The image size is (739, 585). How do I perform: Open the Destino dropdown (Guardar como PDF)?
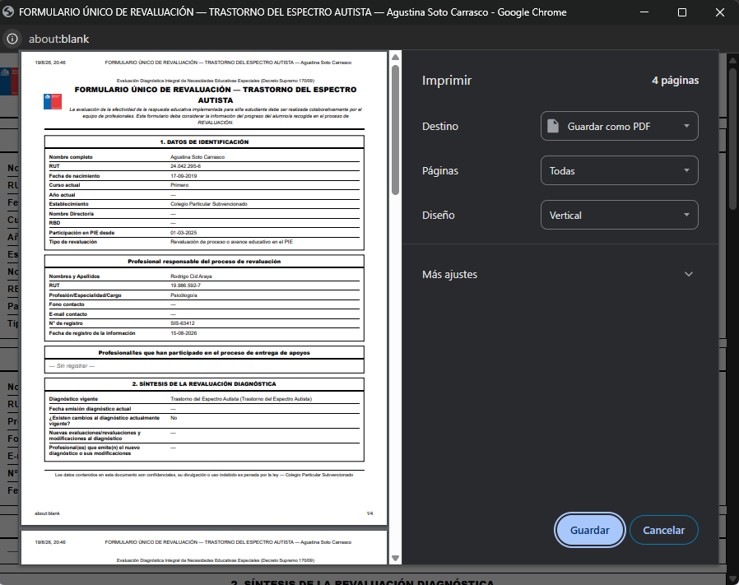click(619, 126)
